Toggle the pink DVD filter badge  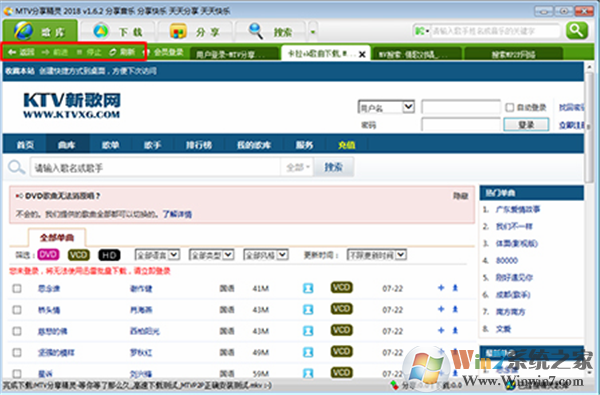48,255
